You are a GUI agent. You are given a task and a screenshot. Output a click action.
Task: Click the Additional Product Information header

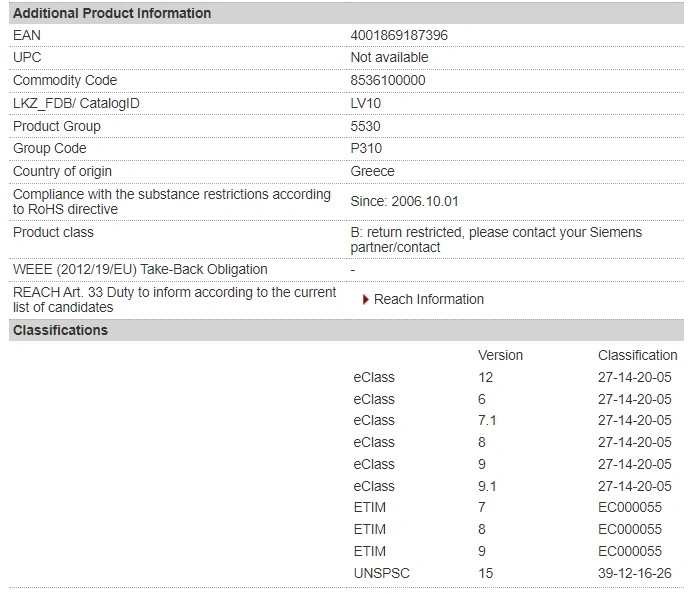pyautogui.click(x=112, y=13)
